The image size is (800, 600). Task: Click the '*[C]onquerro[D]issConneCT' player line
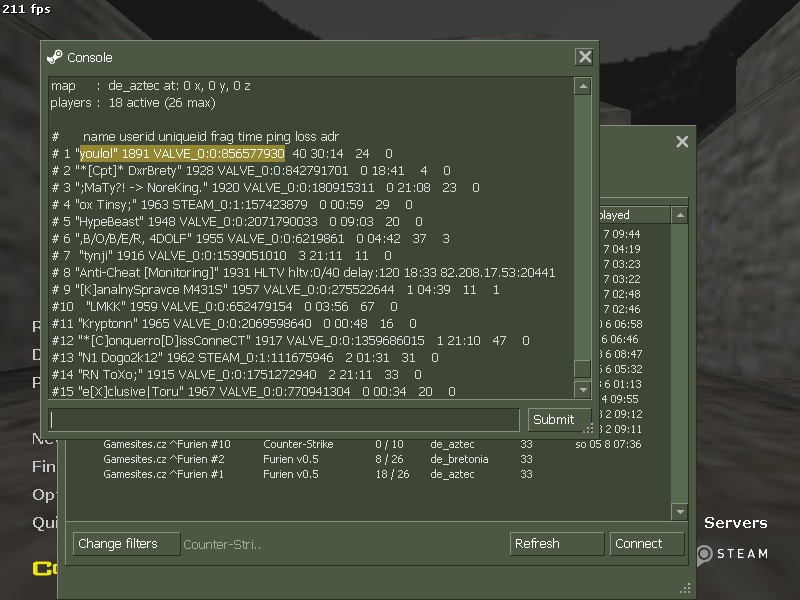click(x=290, y=341)
